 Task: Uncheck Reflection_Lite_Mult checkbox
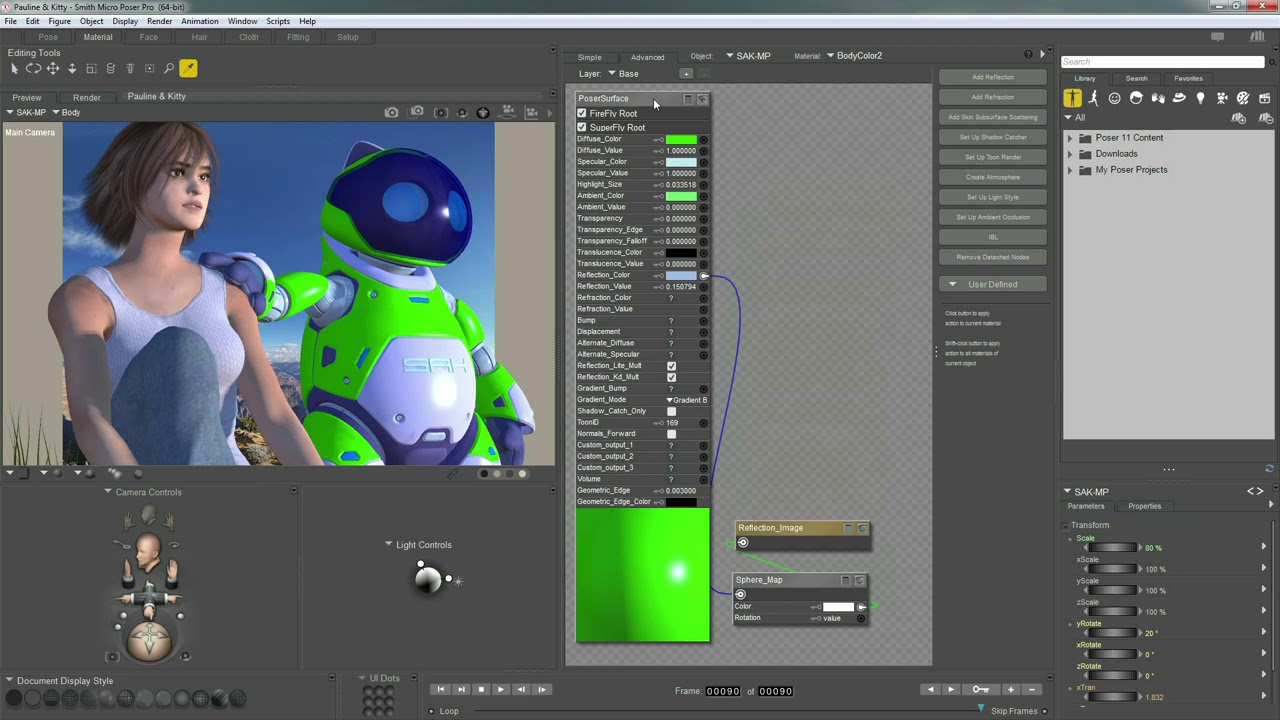(x=671, y=366)
